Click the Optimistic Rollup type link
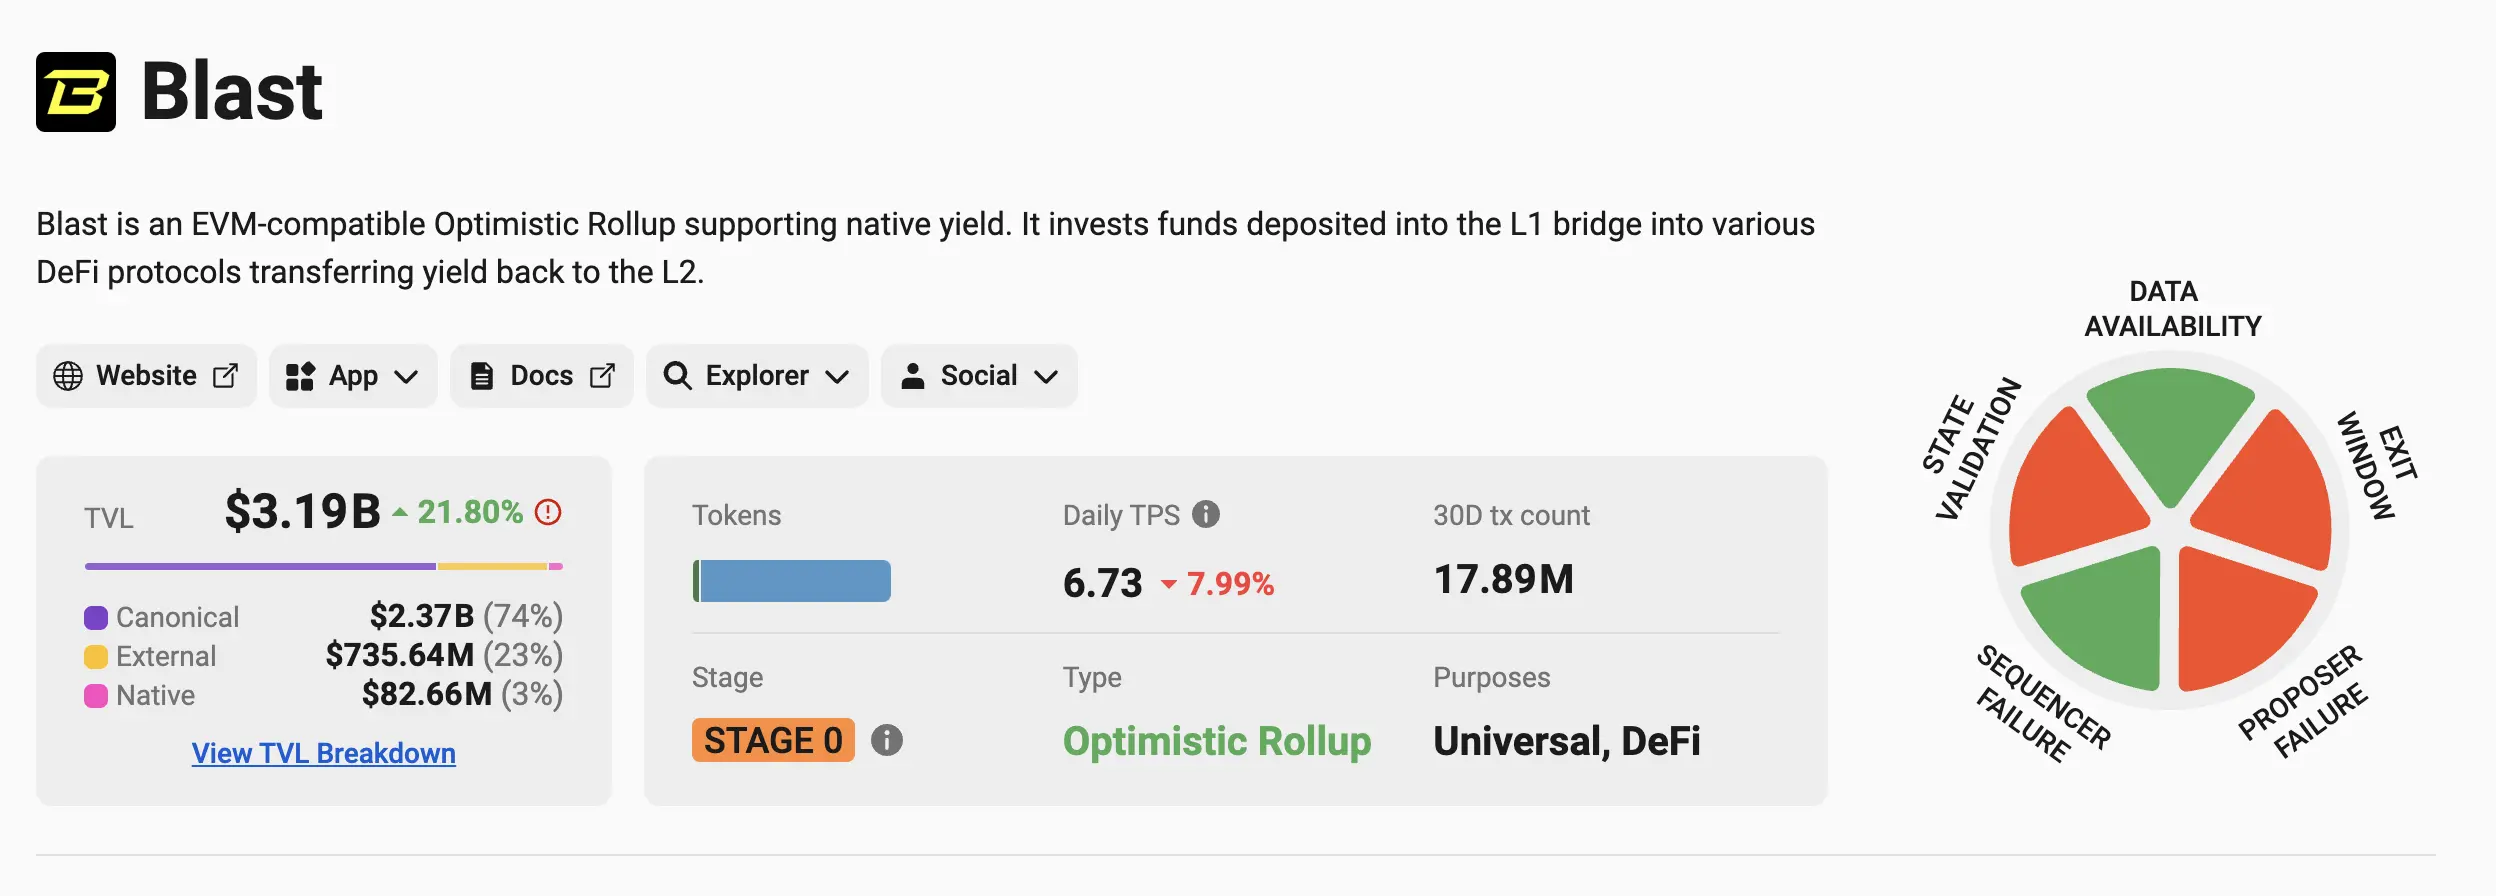 click(x=1216, y=741)
